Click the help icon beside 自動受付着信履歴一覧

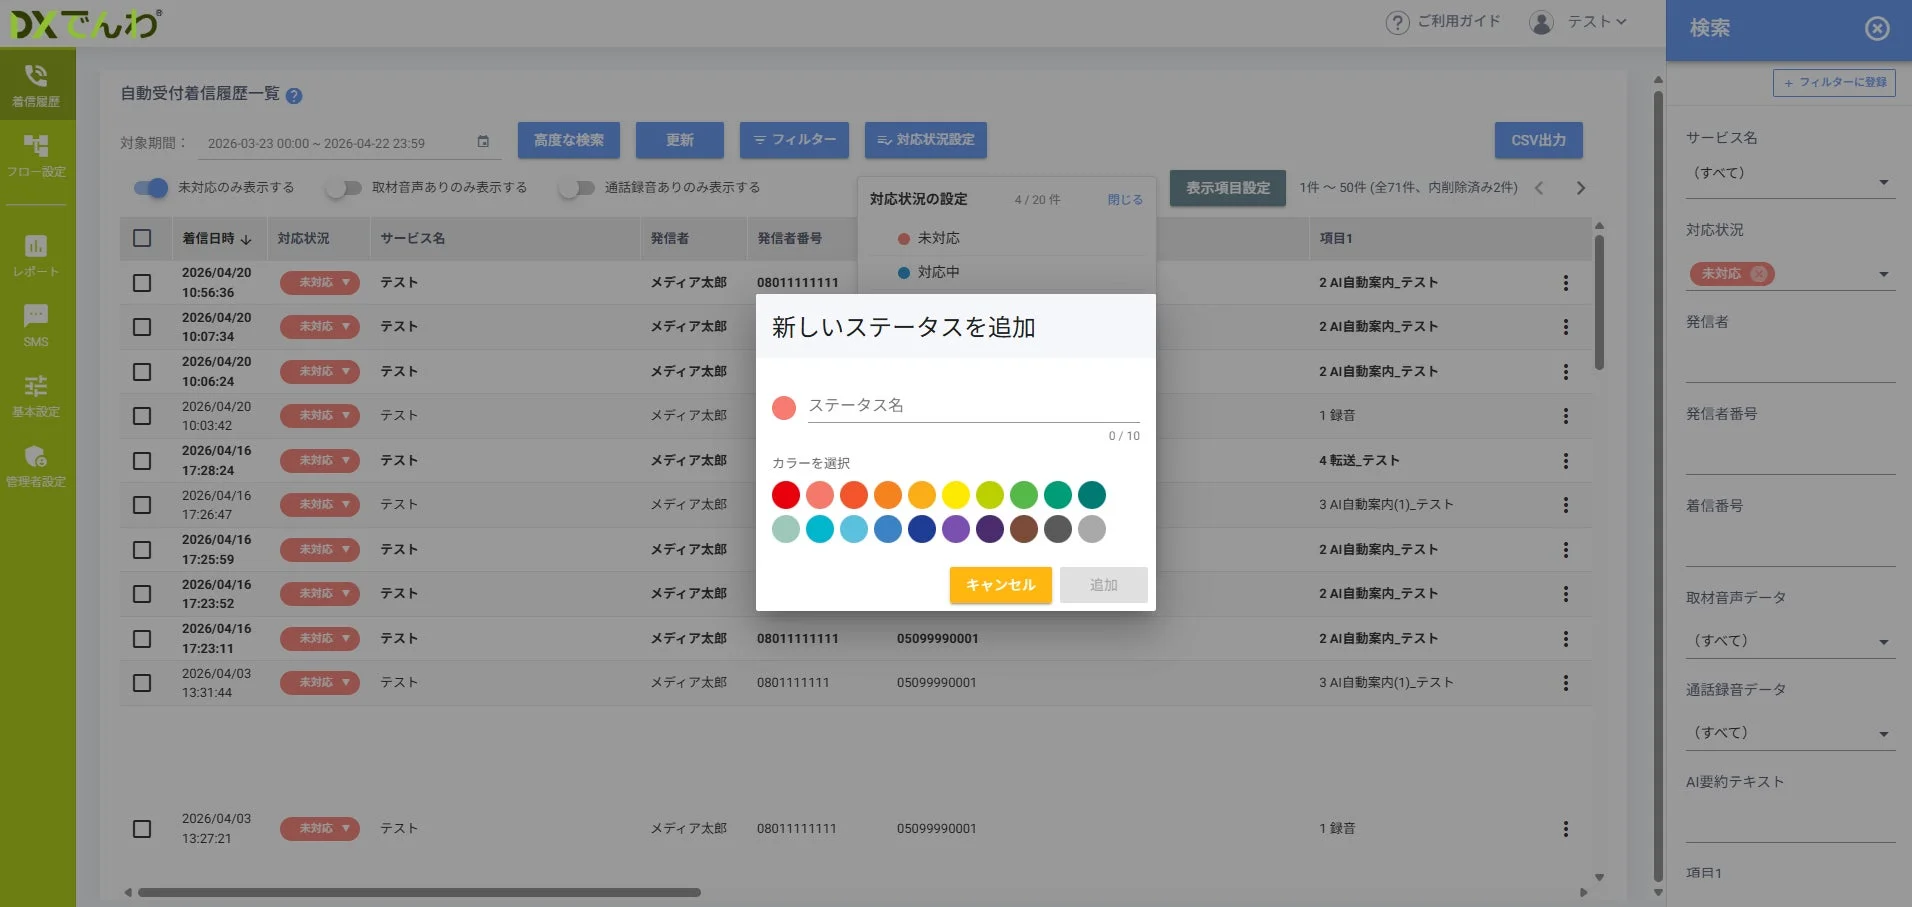(294, 96)
